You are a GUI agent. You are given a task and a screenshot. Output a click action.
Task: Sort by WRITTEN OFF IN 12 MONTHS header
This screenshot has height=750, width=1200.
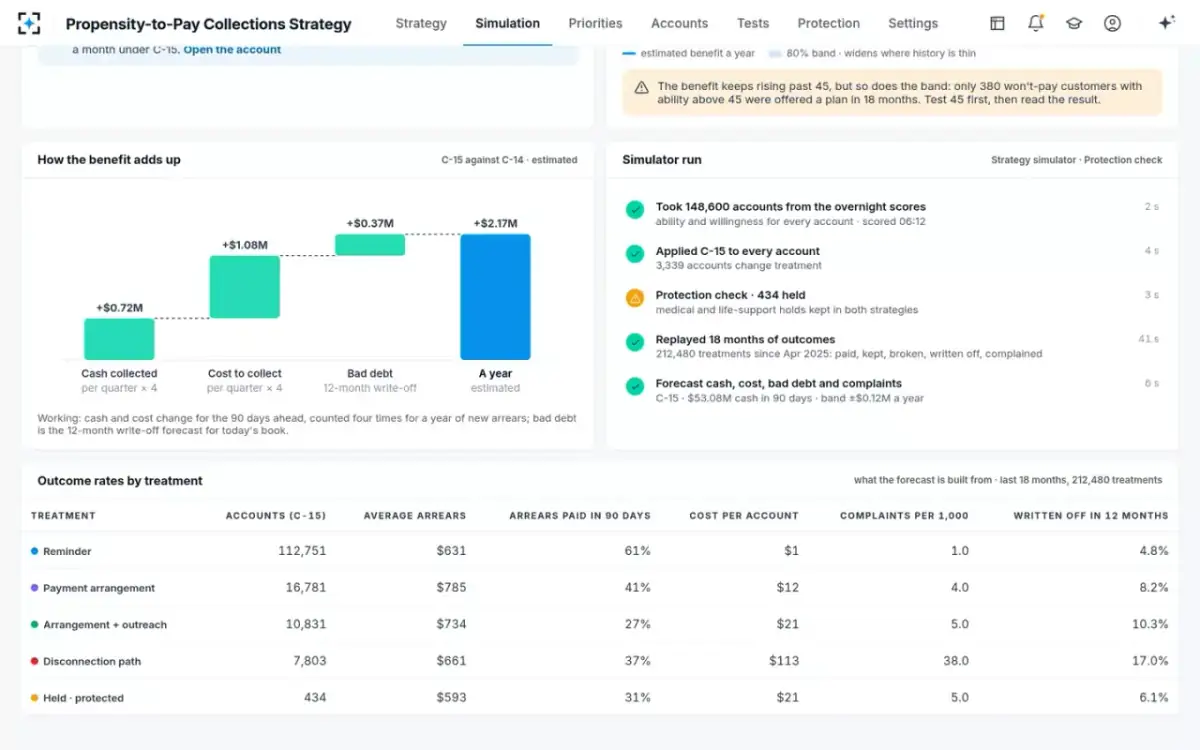[1090, 516]
